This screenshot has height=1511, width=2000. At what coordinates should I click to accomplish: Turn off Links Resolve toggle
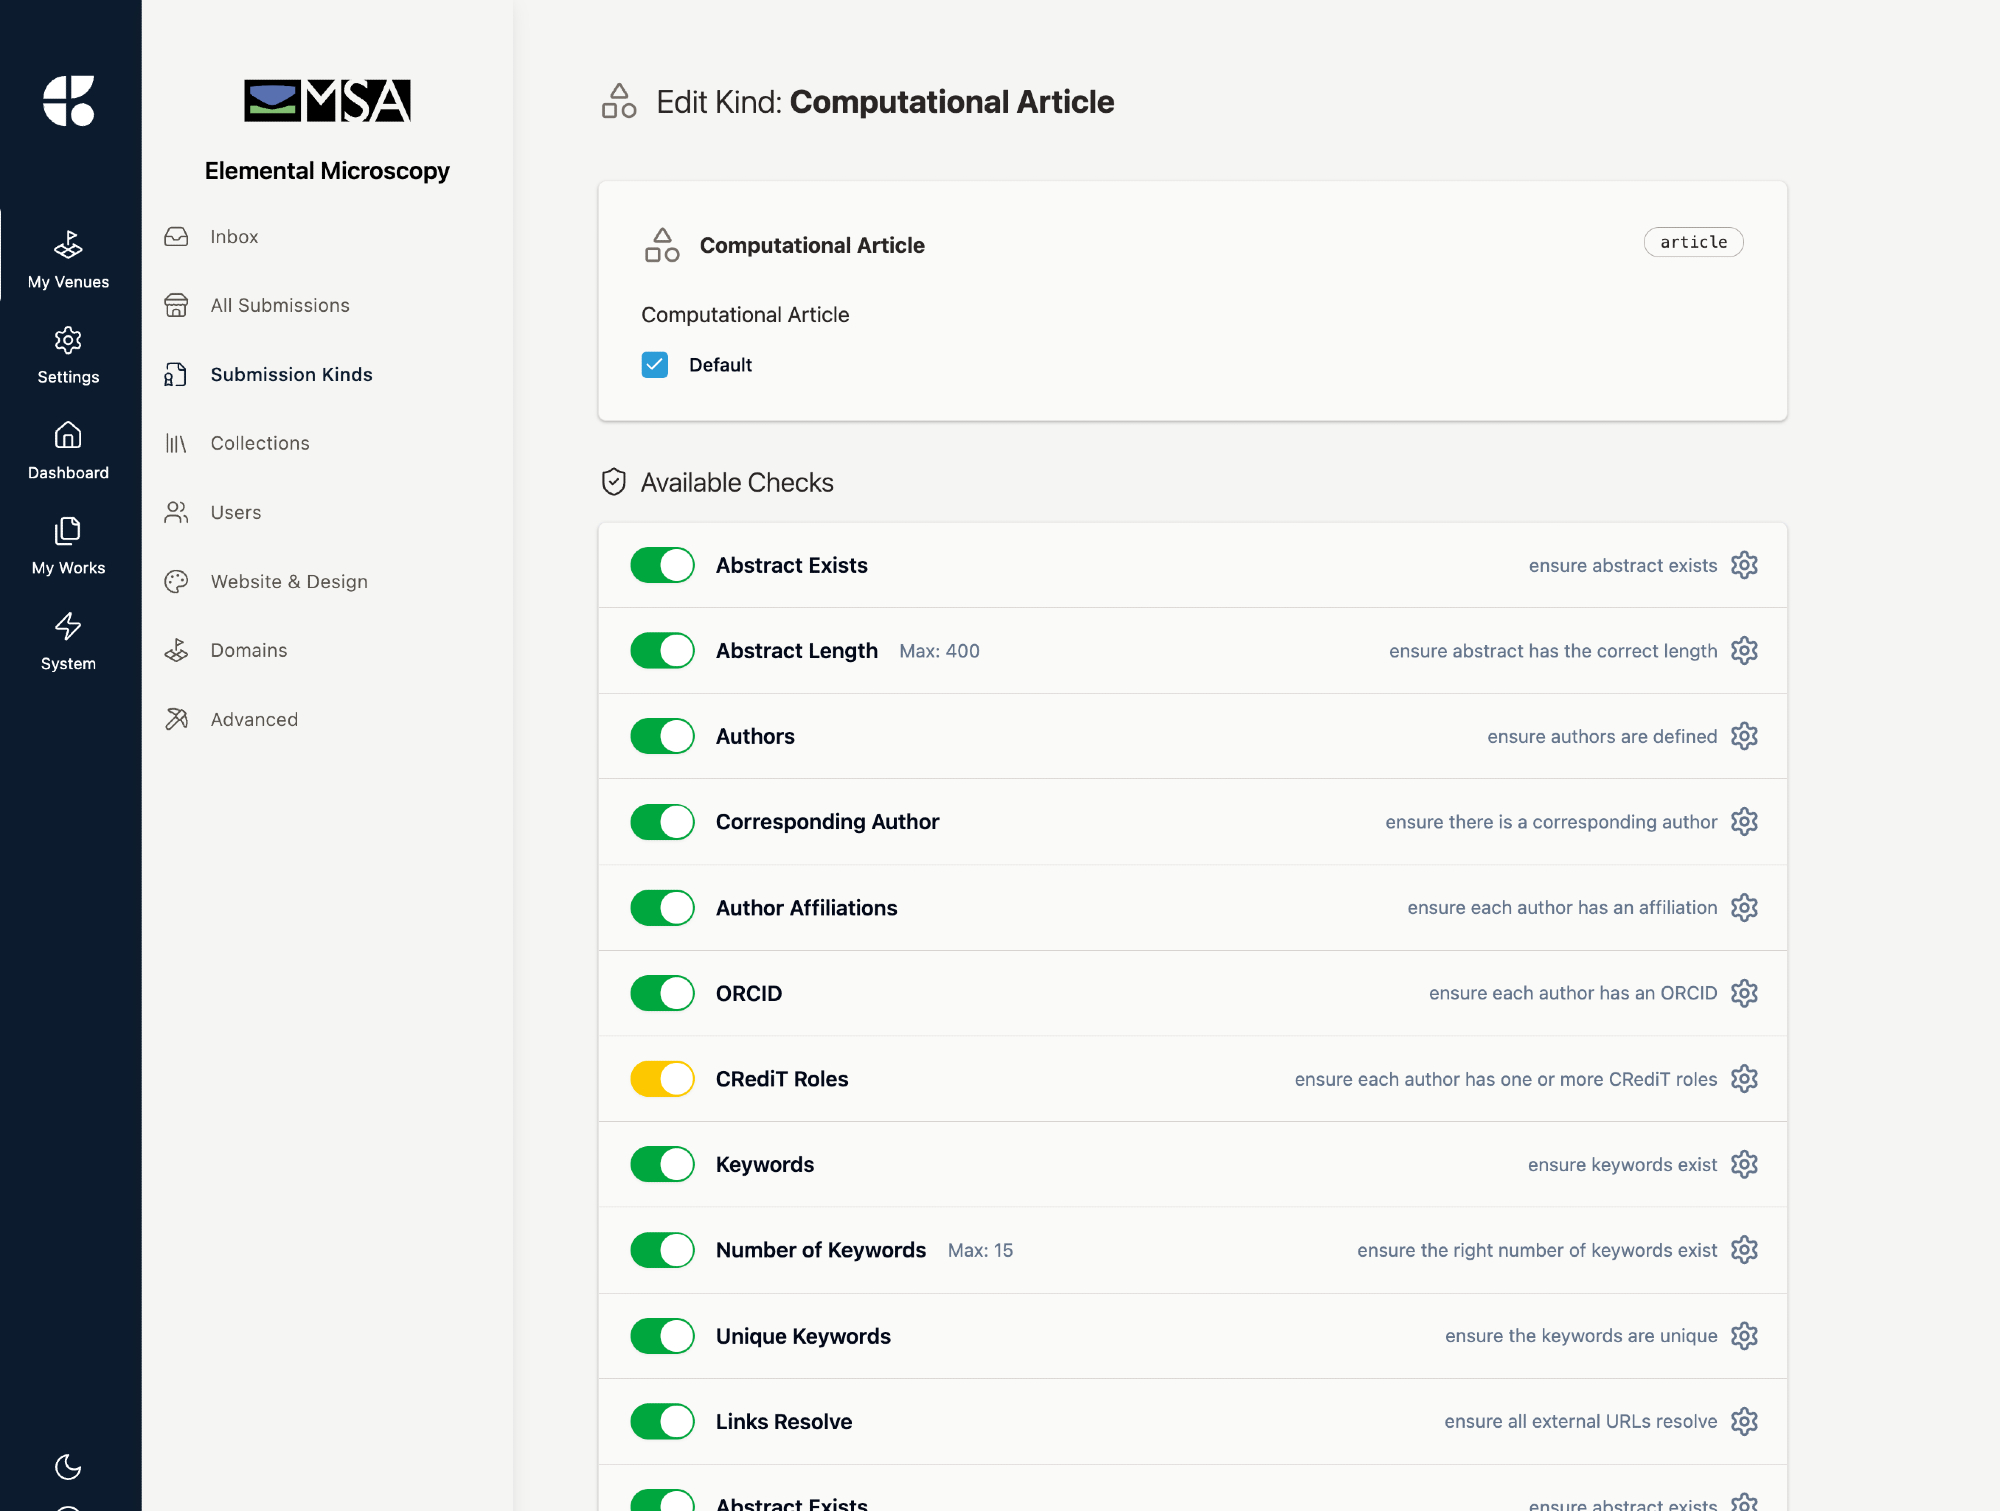click(662, 1421)
